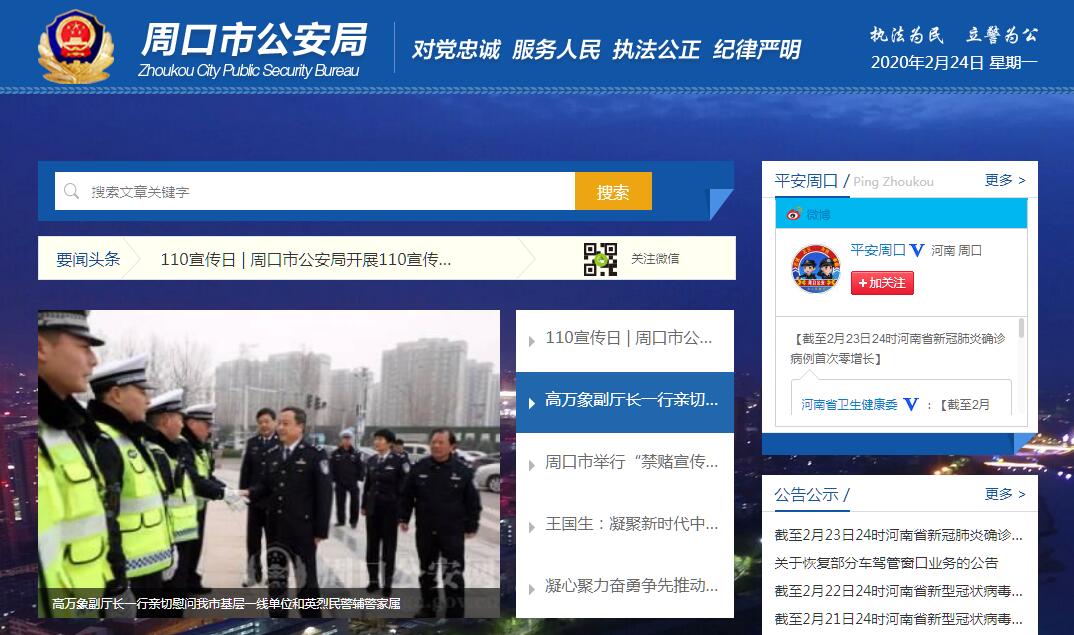Select the 高万象副厅长 highlighted news tab
The image size is (1074, 635).
point(625,401)
